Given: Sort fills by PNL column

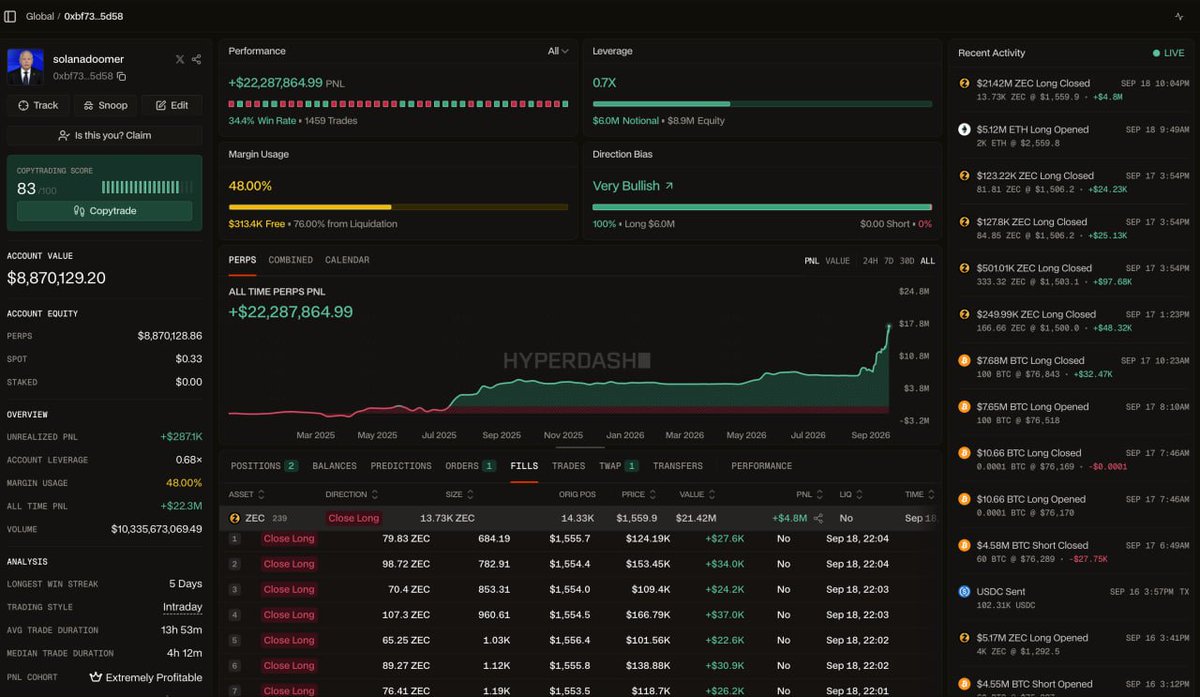Looking at the screenshot, I should (809, 495).
